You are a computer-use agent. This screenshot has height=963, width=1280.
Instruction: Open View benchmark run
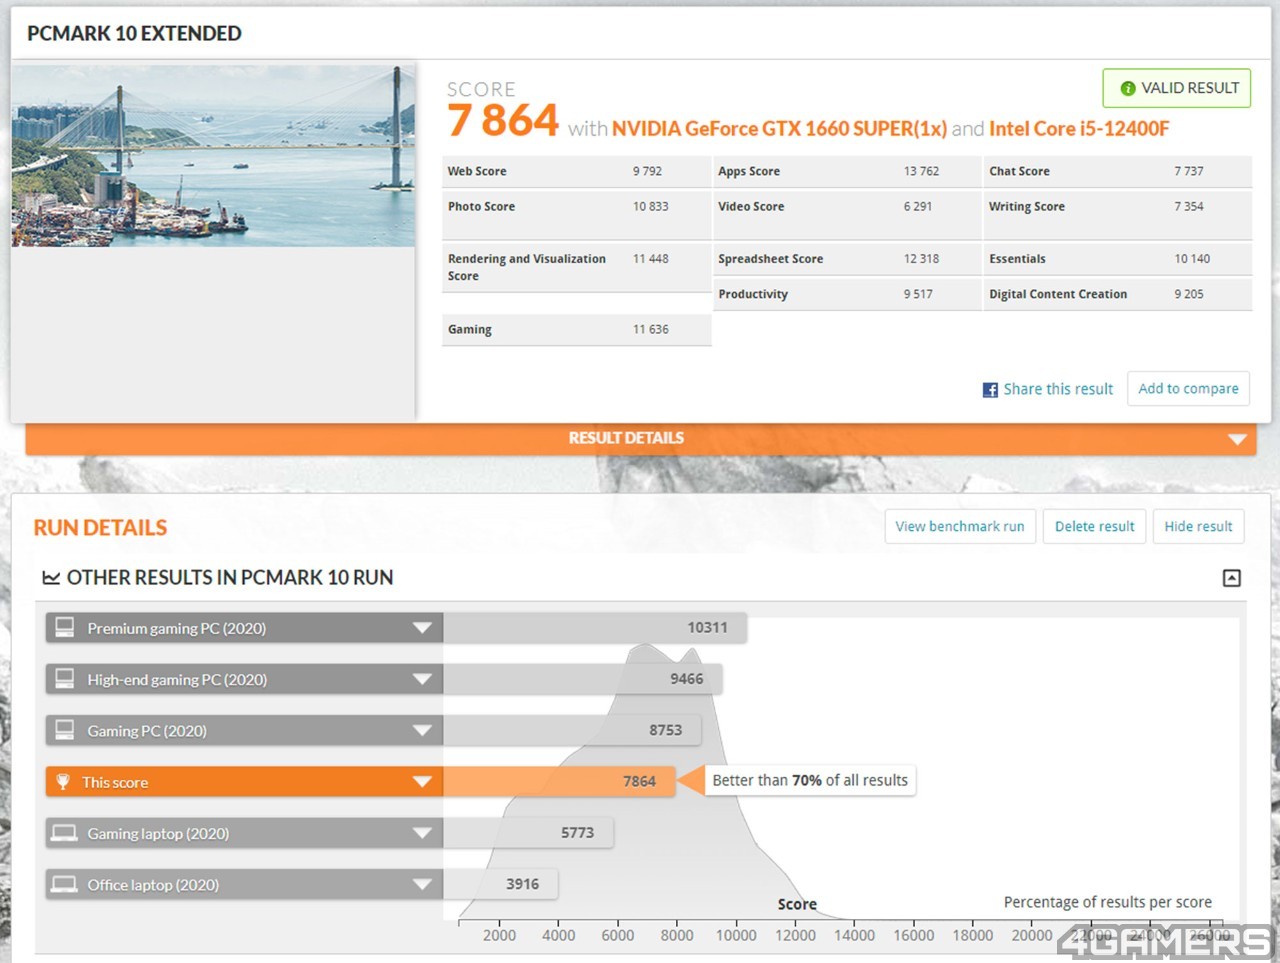pos(960,526)
